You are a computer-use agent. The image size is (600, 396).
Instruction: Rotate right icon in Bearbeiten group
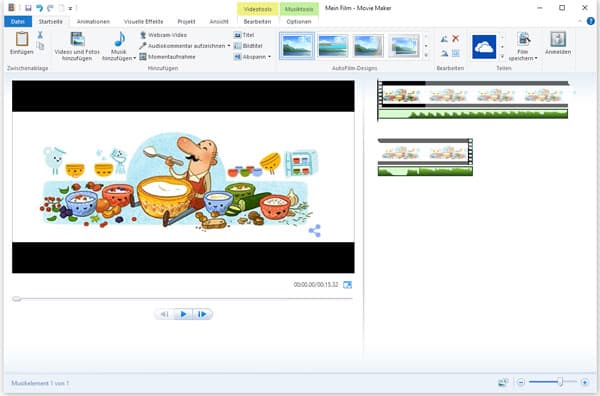click(x=444, y=53)
